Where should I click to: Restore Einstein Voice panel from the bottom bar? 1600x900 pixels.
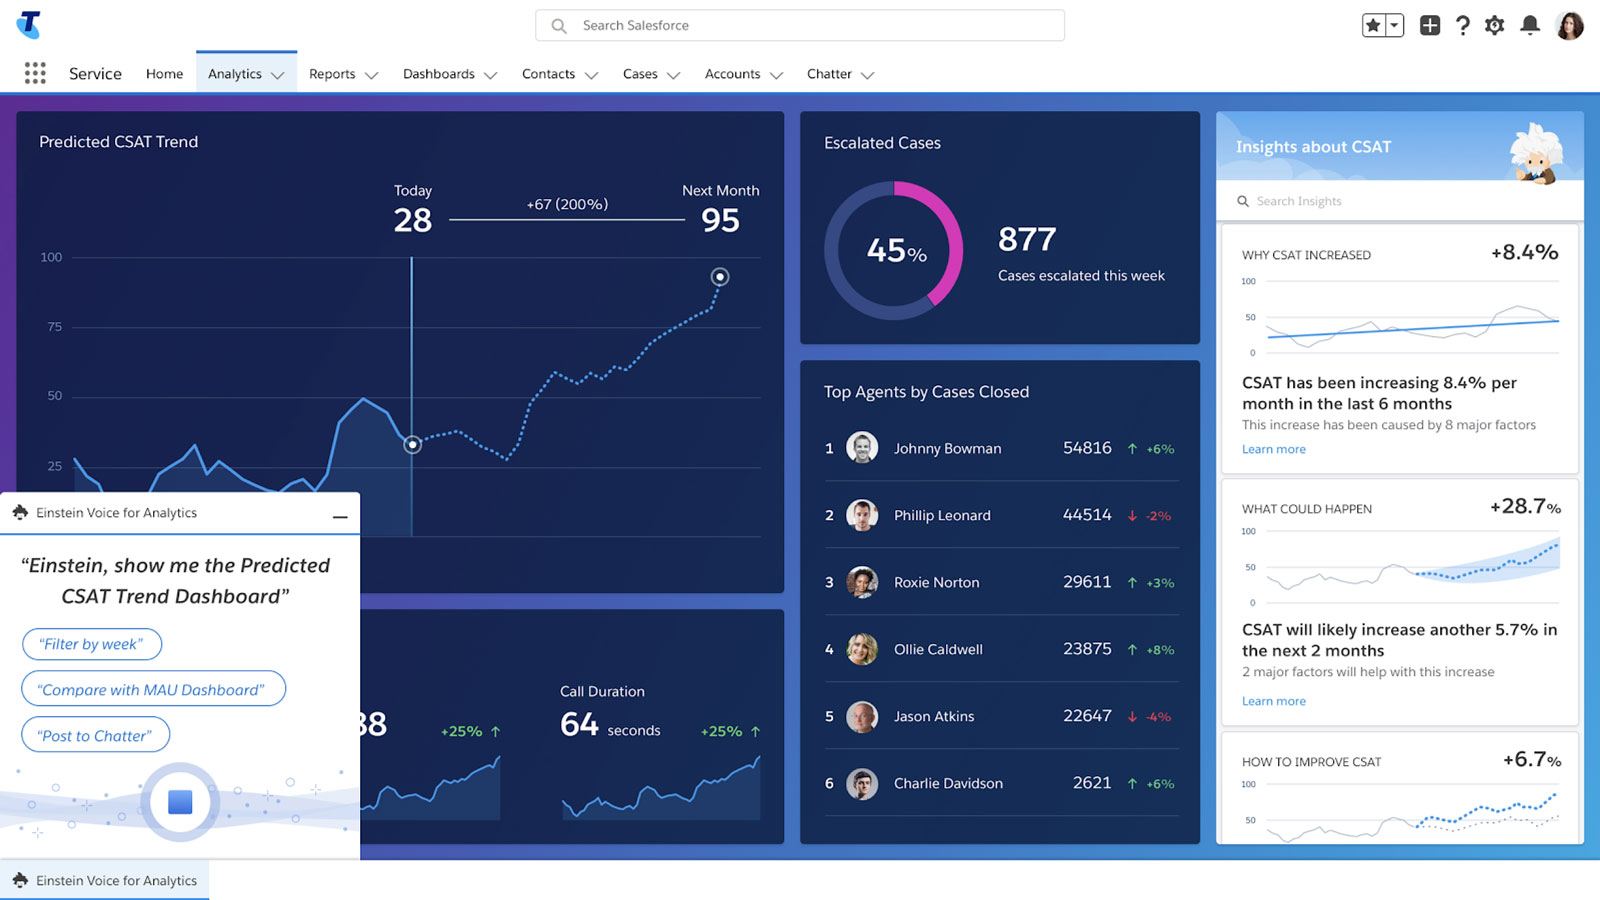pos(105,880)
